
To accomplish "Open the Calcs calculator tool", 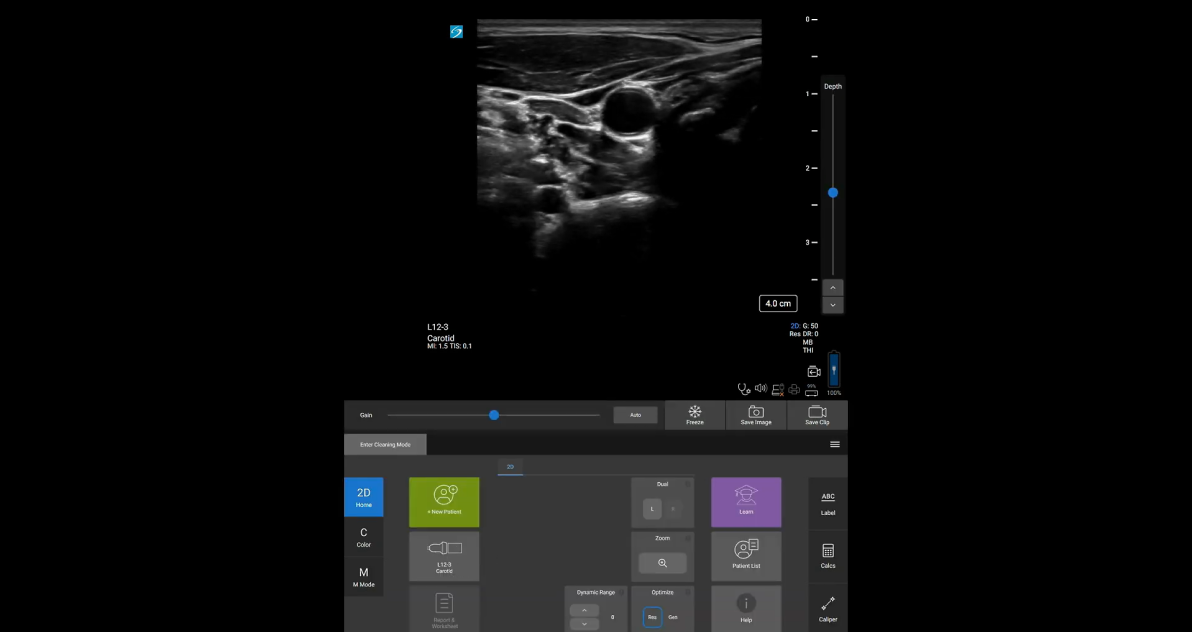I will click(828, 556).
